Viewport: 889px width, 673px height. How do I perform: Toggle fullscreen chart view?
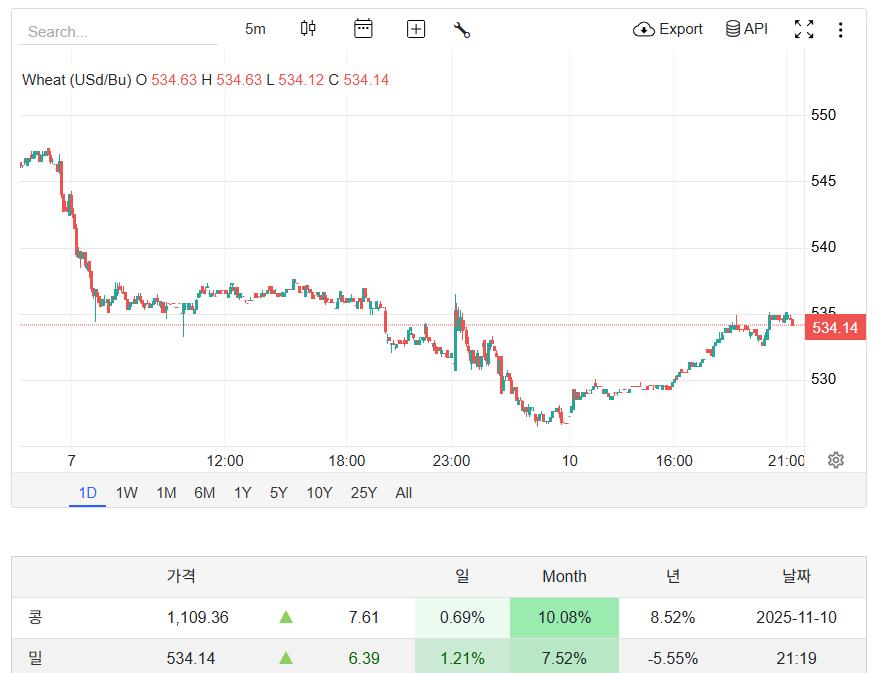point(804,29)
